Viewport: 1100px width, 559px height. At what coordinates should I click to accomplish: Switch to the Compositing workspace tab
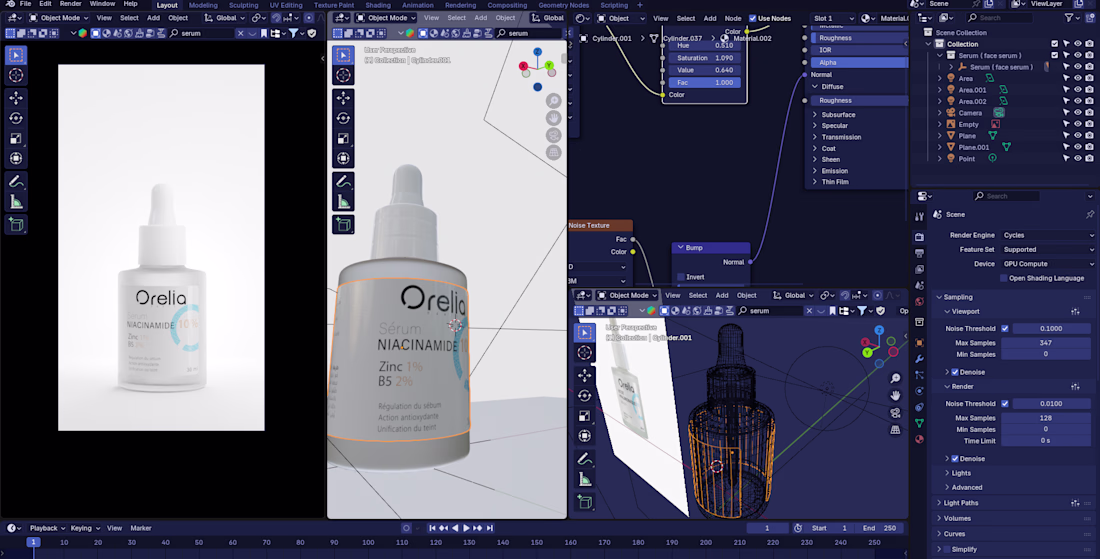pos(507,5)
